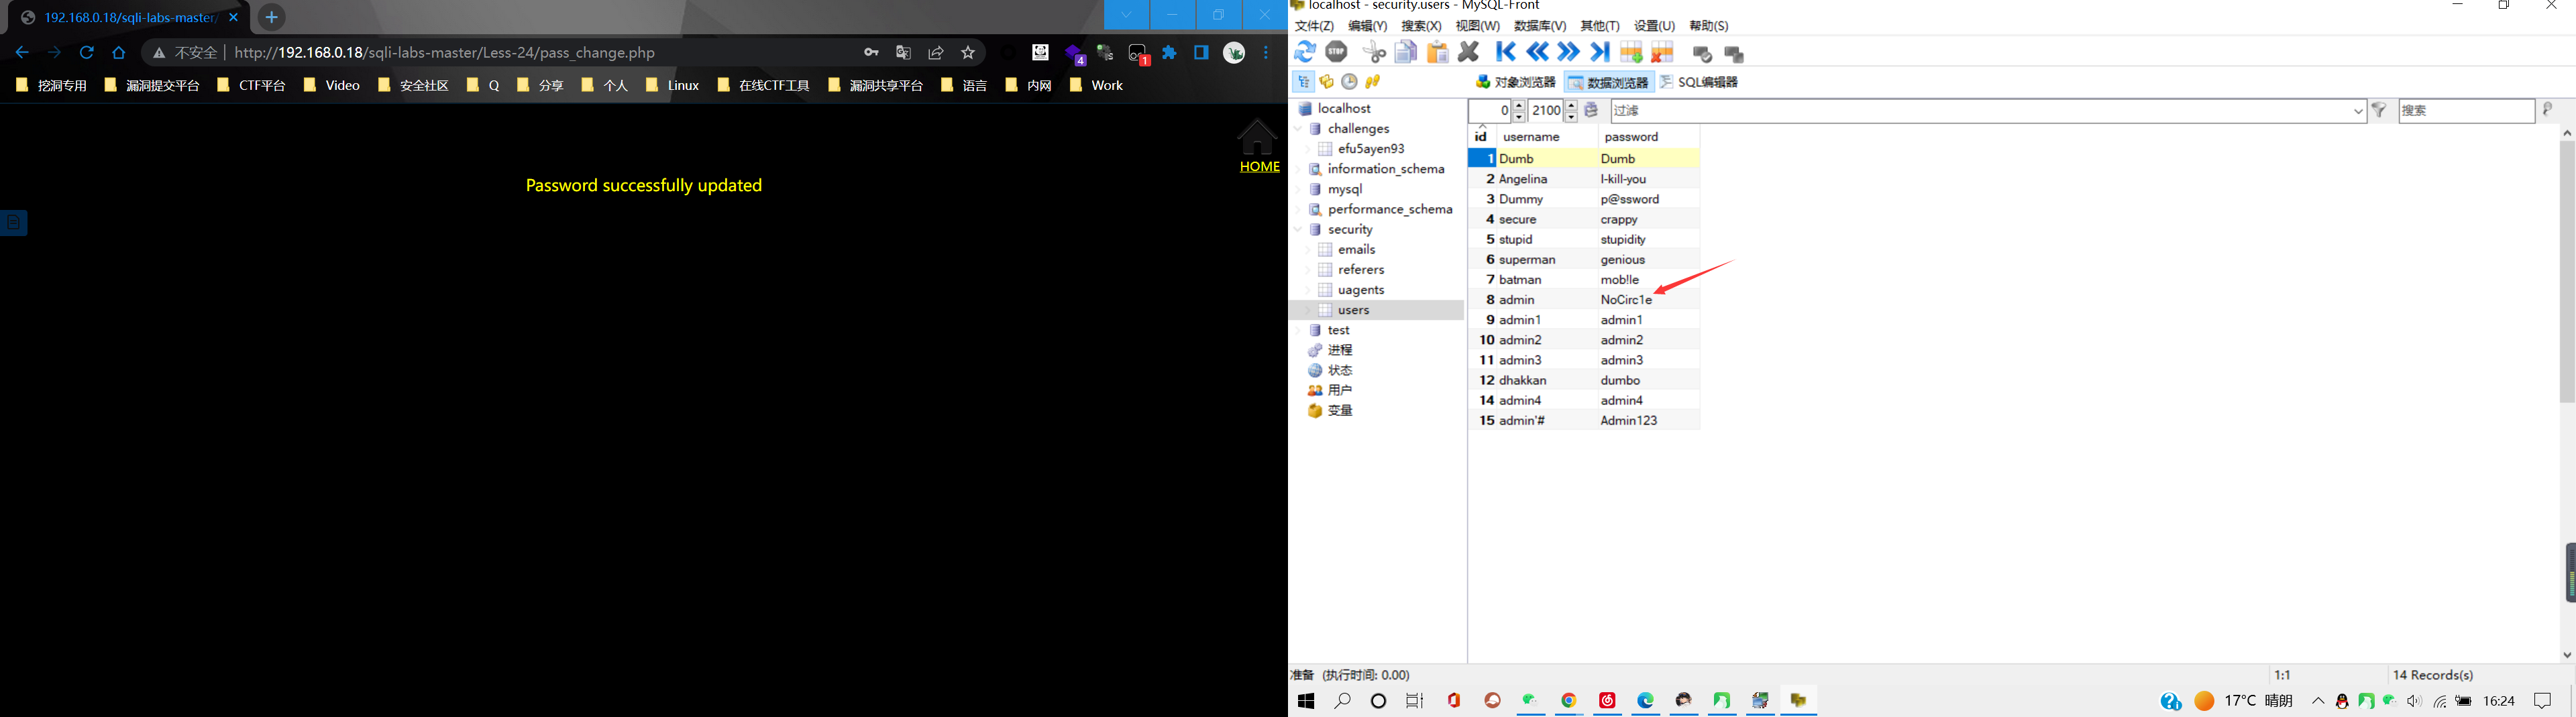This screenshot has width=2576, height=717.
Task: Open the 过滤 filter combo box dropdown arrow
Action: tap(2358, 111)
